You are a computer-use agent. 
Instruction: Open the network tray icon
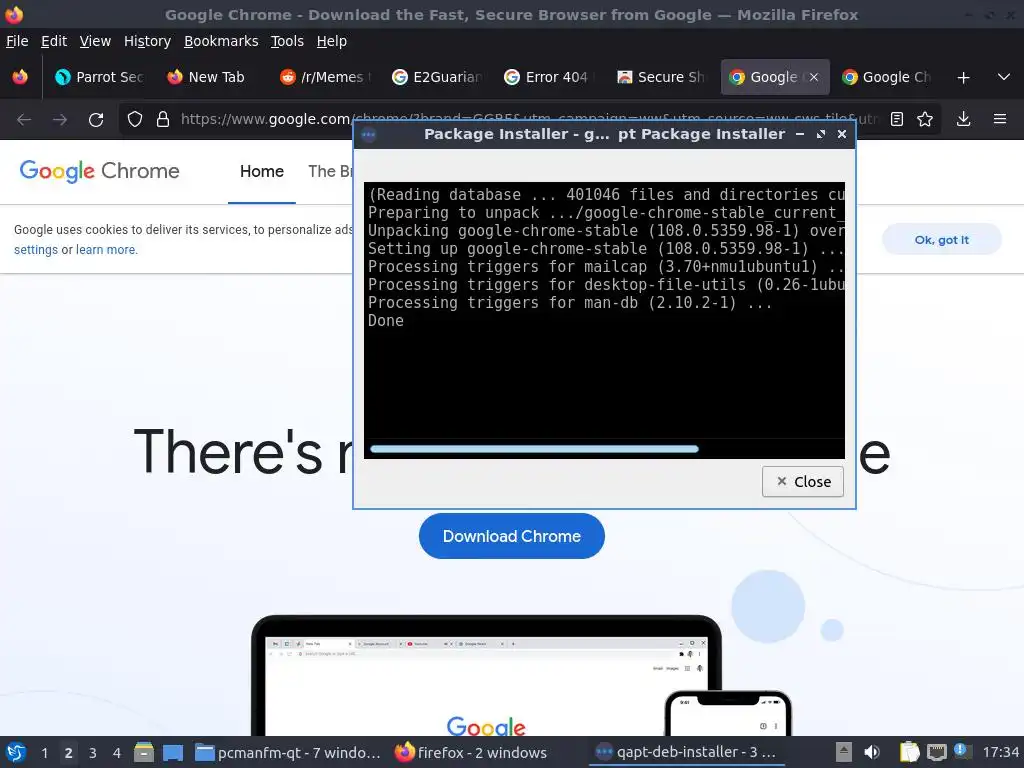click(936, 752)
